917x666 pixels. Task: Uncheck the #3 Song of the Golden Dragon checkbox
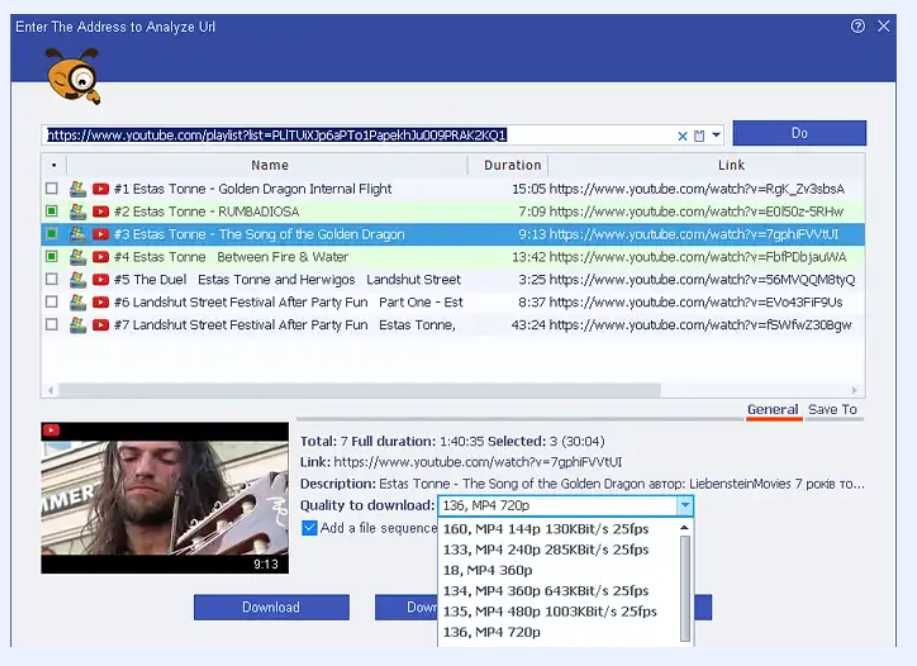point(51,233)
